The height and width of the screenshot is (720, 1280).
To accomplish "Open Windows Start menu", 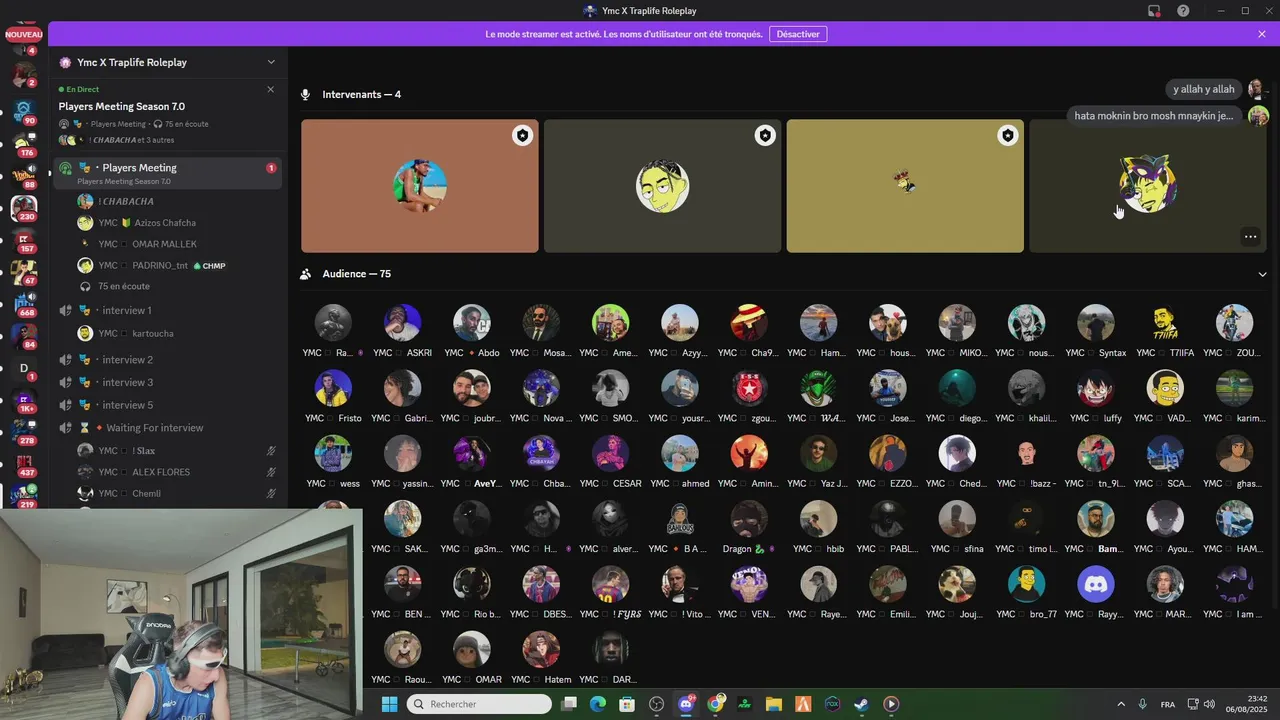I will (x=389, y=704).
